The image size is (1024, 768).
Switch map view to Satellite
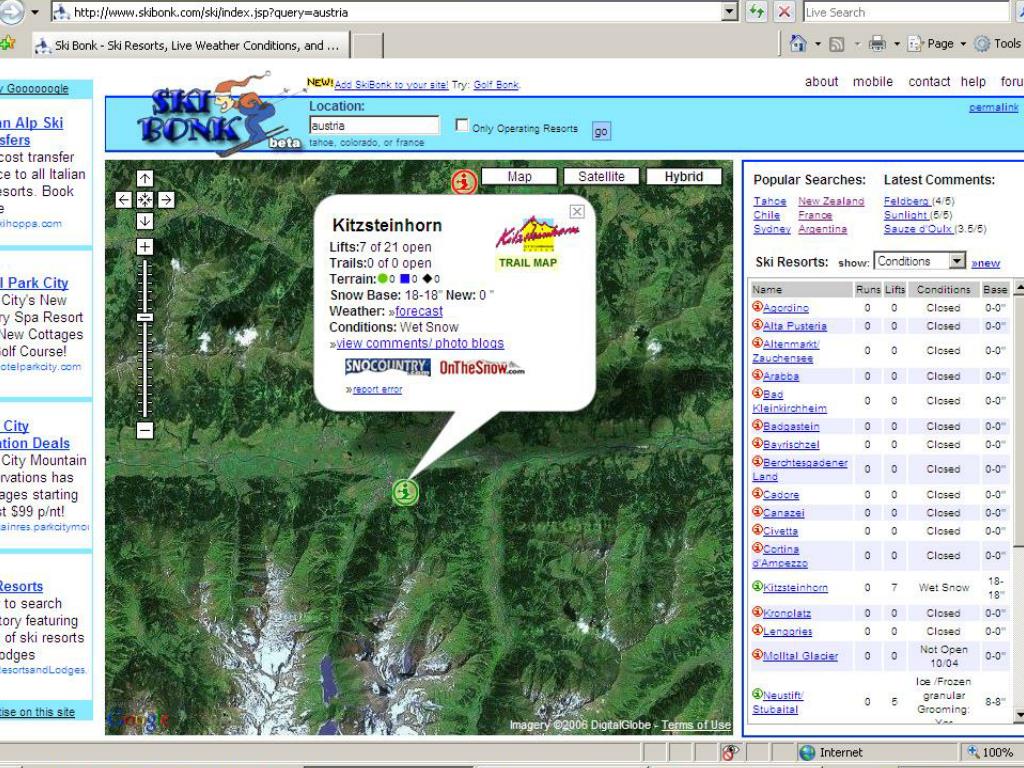(x=601, y=176)
